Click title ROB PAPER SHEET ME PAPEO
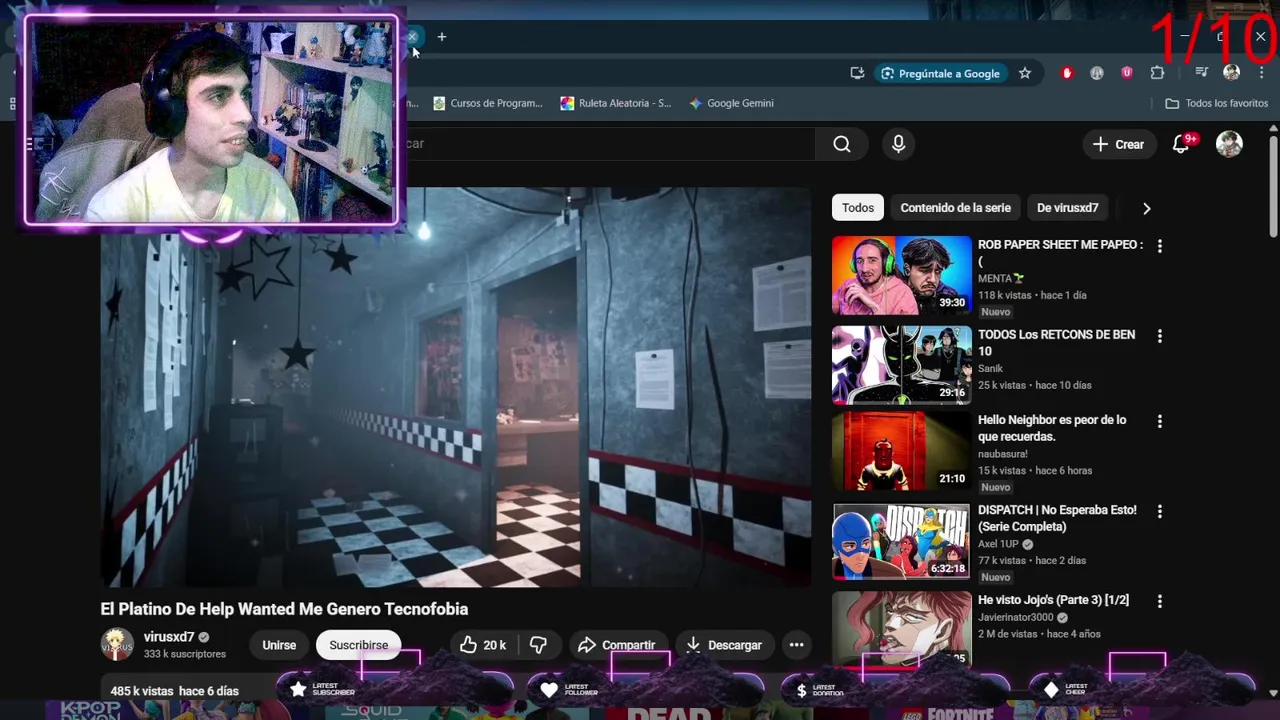Image resolution: width=1280 pixels, height=720 pixels. (x=1060, y=252)
